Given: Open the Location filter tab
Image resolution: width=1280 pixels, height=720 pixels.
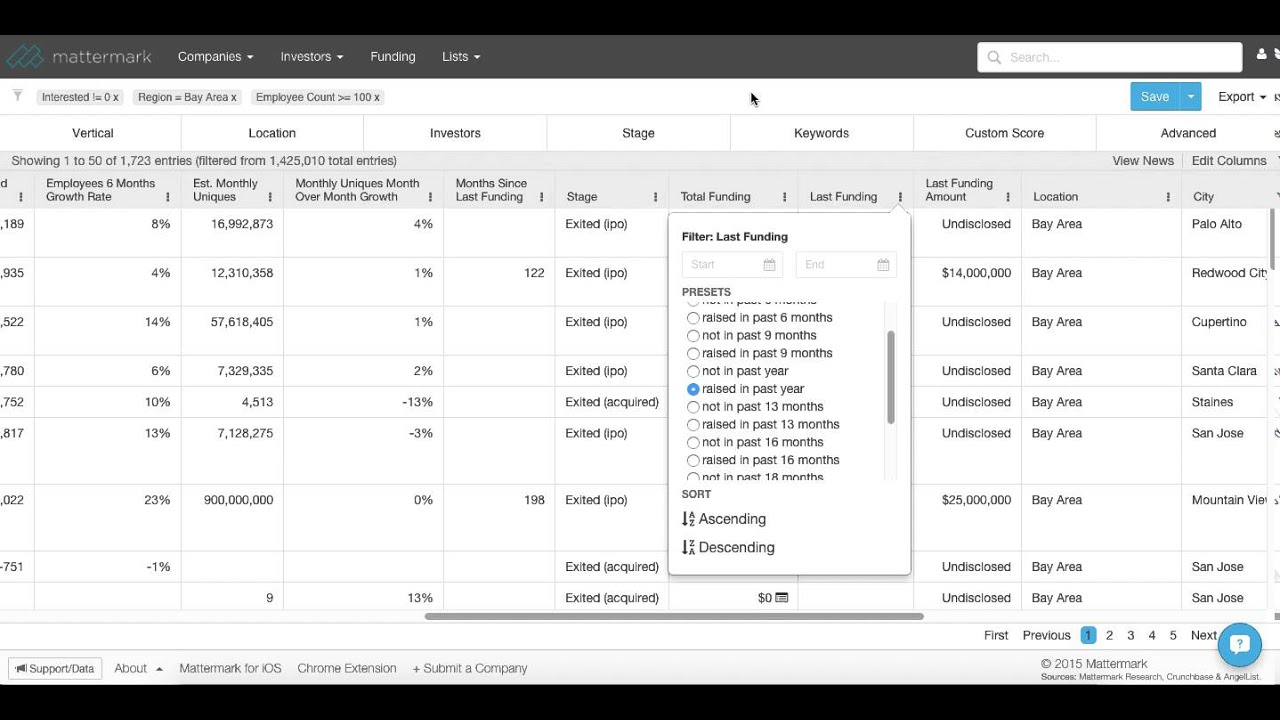Looking at the screenshot, I should tap(272, 133).
